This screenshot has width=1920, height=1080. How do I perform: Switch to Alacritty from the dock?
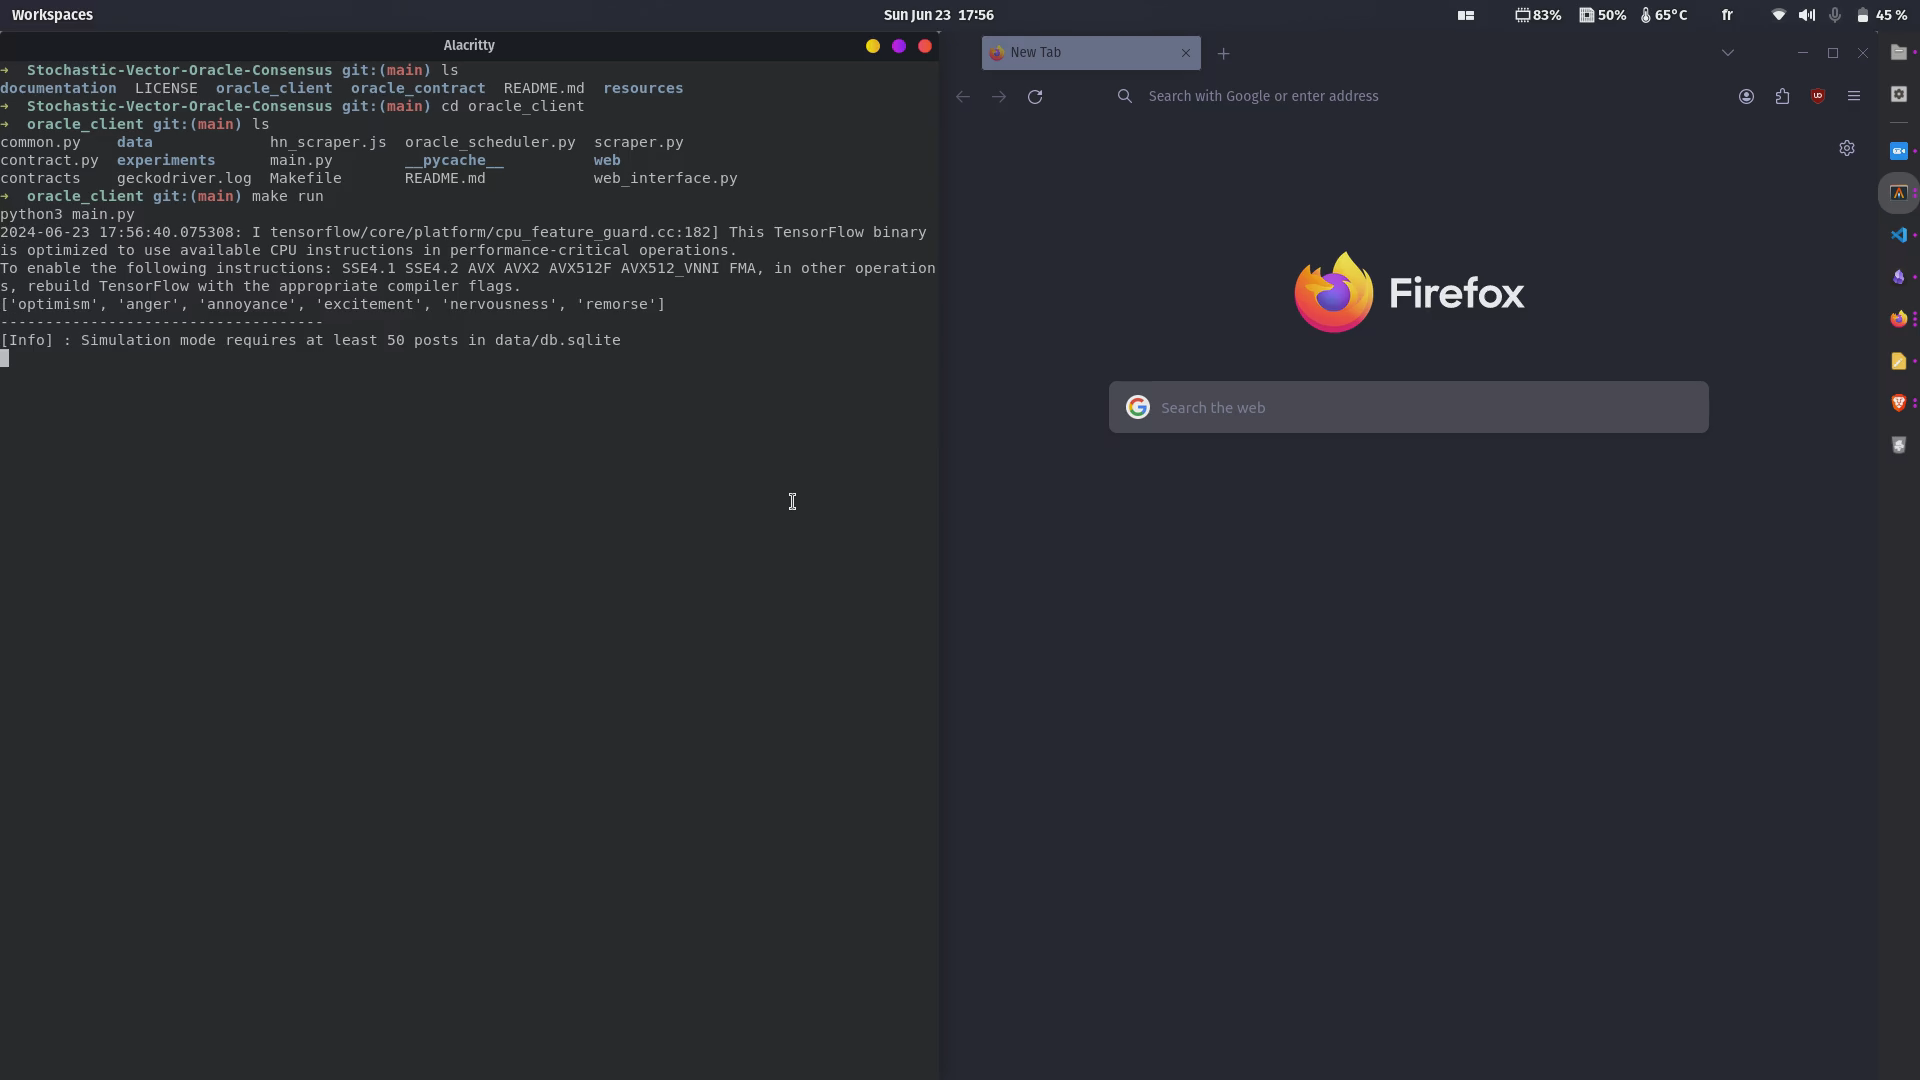click(x=1898, y=193)
